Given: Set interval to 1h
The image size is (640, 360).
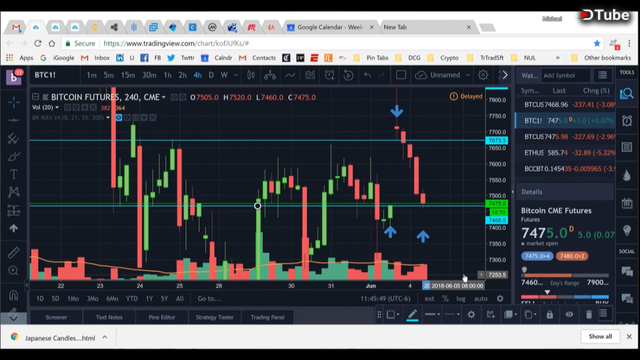Looking at the screenshot, I should click(167, 75).
